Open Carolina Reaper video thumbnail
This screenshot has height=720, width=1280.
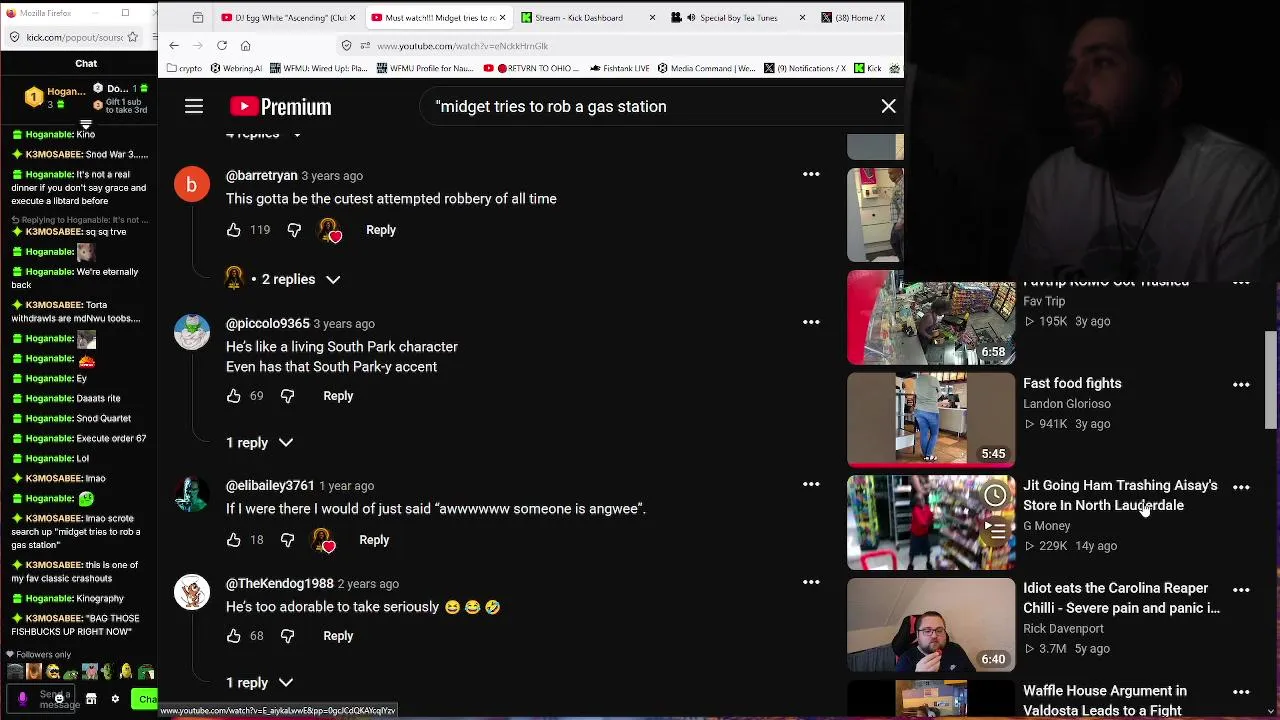pos(931,625)
